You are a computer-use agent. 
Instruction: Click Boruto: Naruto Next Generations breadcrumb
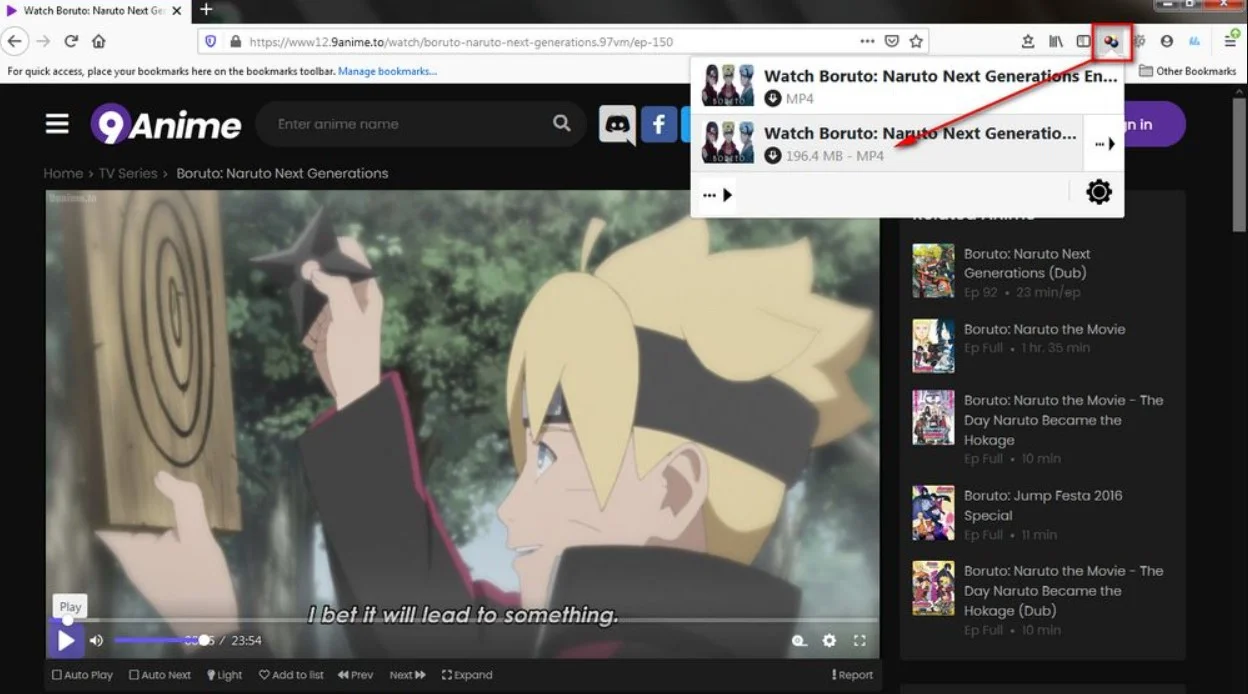pyautogui.click(x=282, y=173)
